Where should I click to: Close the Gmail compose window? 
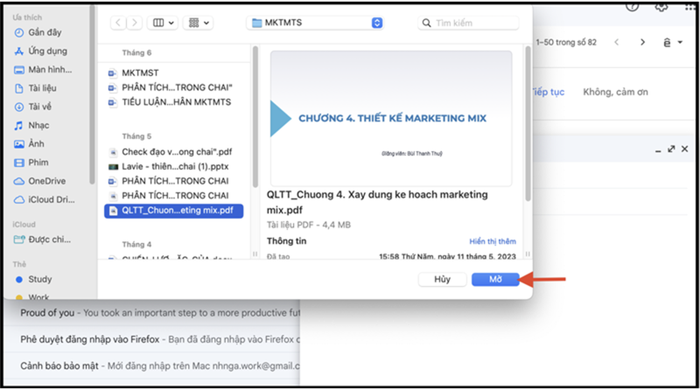coord(685,149)
